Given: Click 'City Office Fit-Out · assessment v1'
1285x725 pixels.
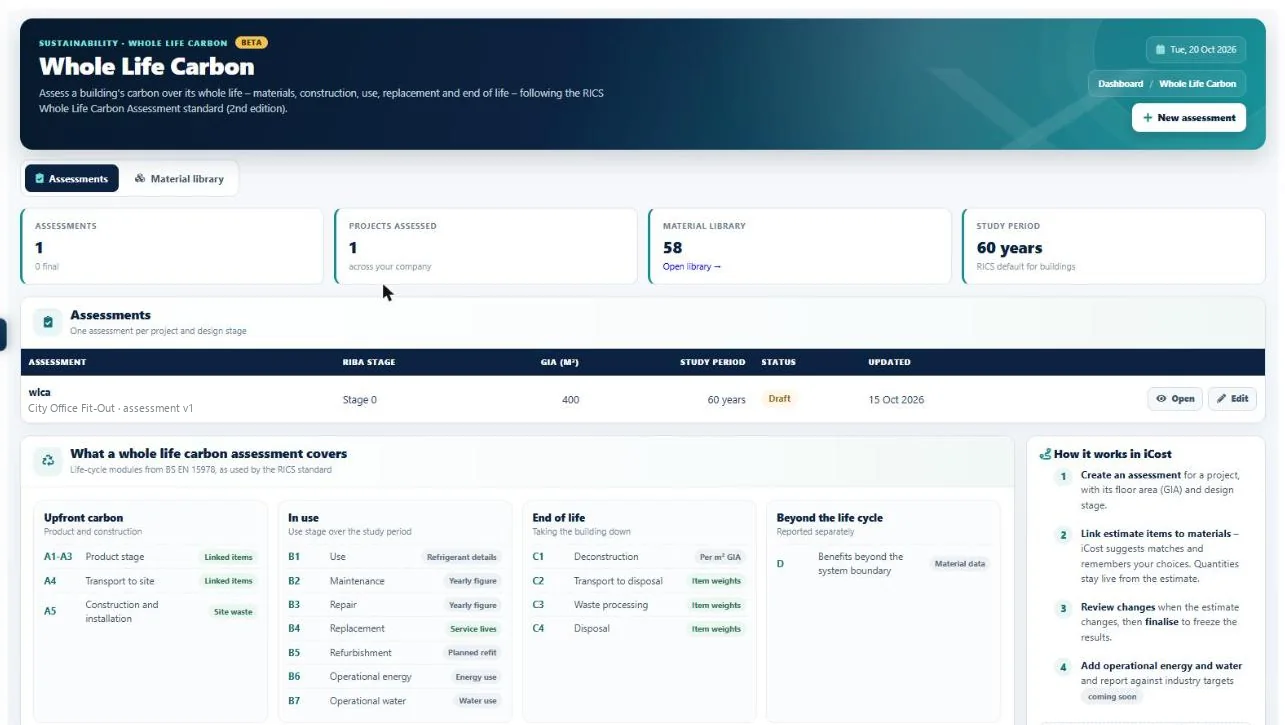Looking at the screenshot, I should (x=111, y=408).
